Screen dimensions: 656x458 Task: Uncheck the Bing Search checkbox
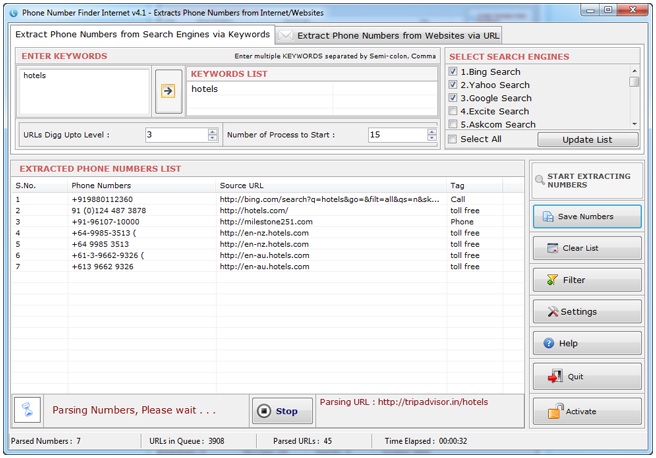pyautogui.click(x=454, y=72)
